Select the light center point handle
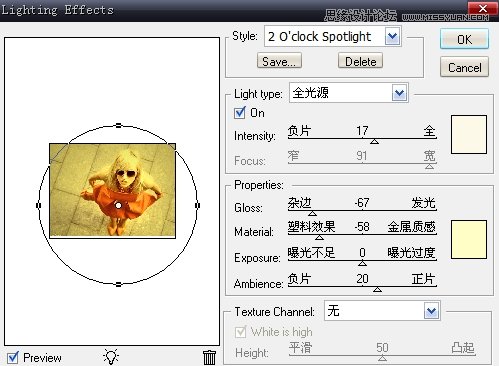499x366 pixels. pyautogui.click(x=118, y=205)
